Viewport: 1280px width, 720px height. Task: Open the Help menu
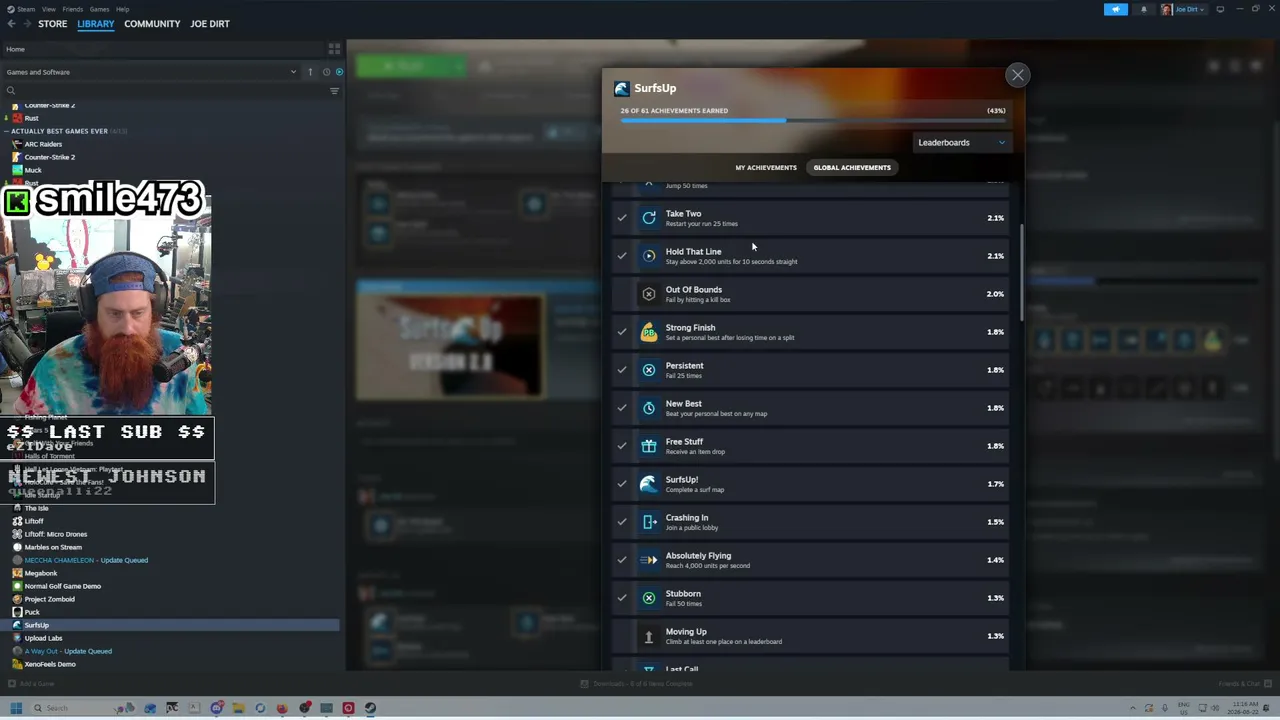point(122,9)
